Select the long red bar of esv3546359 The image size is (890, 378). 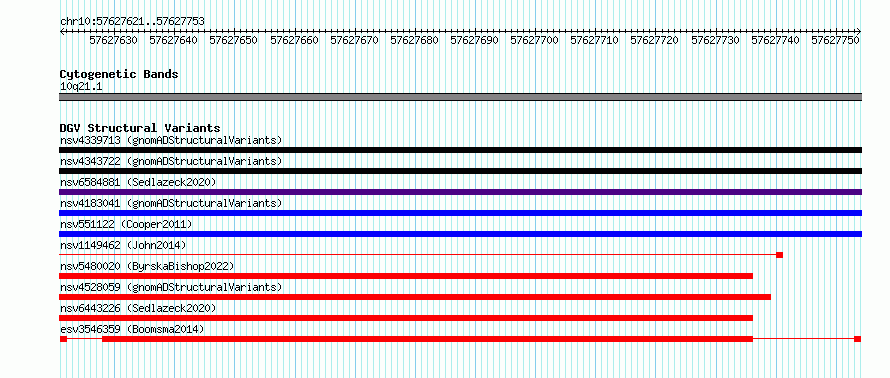(427, 339)
